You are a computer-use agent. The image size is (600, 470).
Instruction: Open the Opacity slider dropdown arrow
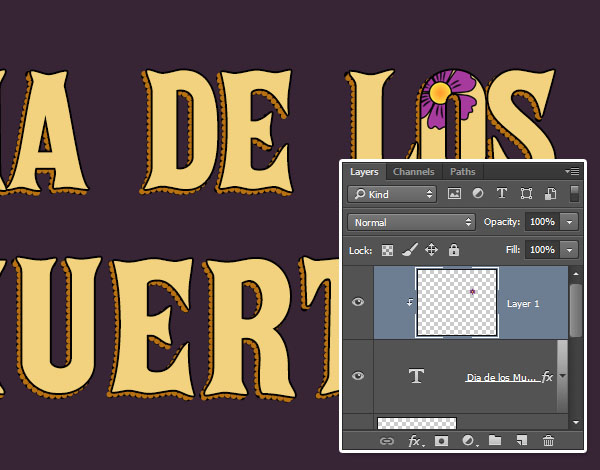tap(569, 222)
